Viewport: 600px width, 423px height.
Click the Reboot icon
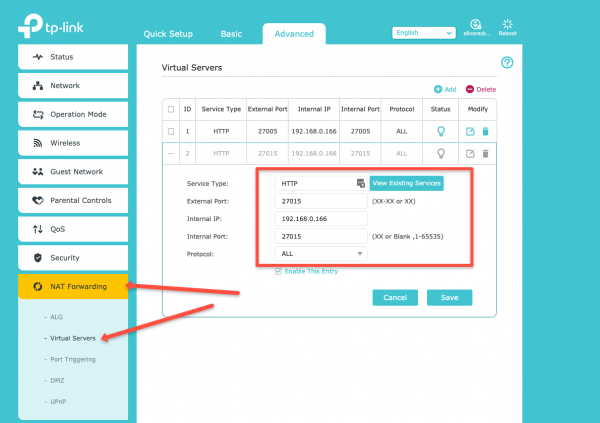[507, 24]
